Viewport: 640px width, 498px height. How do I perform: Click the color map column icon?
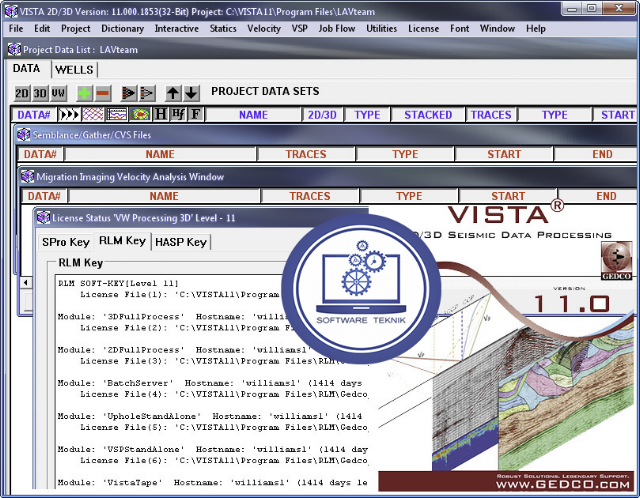(140, 115)
